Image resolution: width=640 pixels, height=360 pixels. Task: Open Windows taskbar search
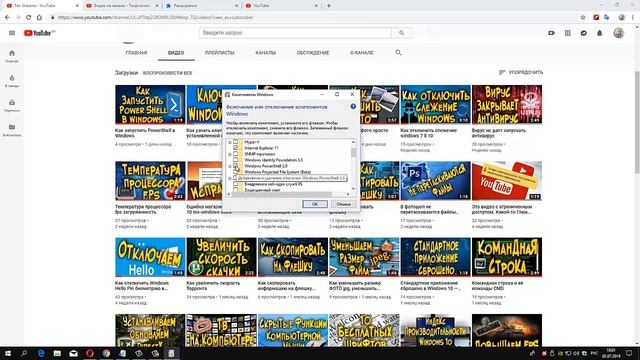[x=24, y=353]
